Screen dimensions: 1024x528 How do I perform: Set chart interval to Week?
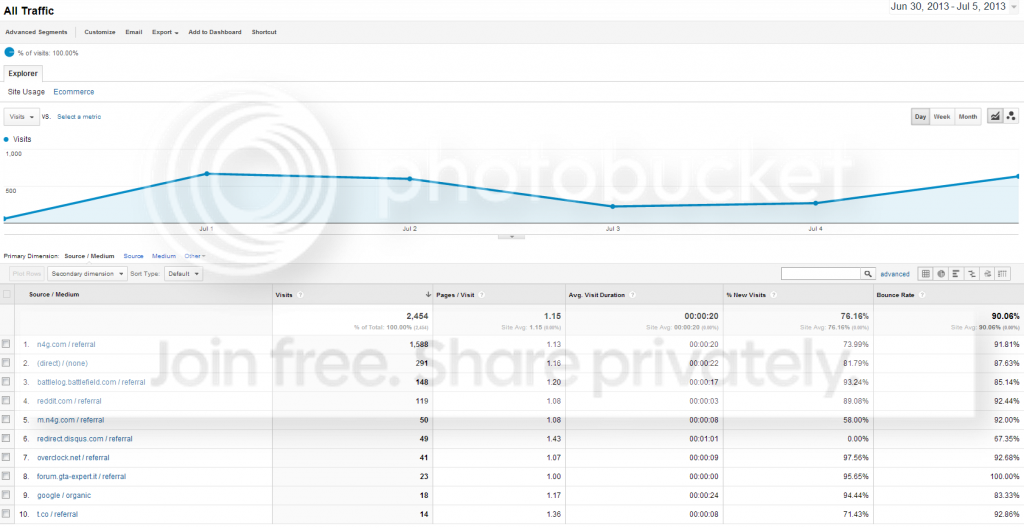click(x=942, y=116)
